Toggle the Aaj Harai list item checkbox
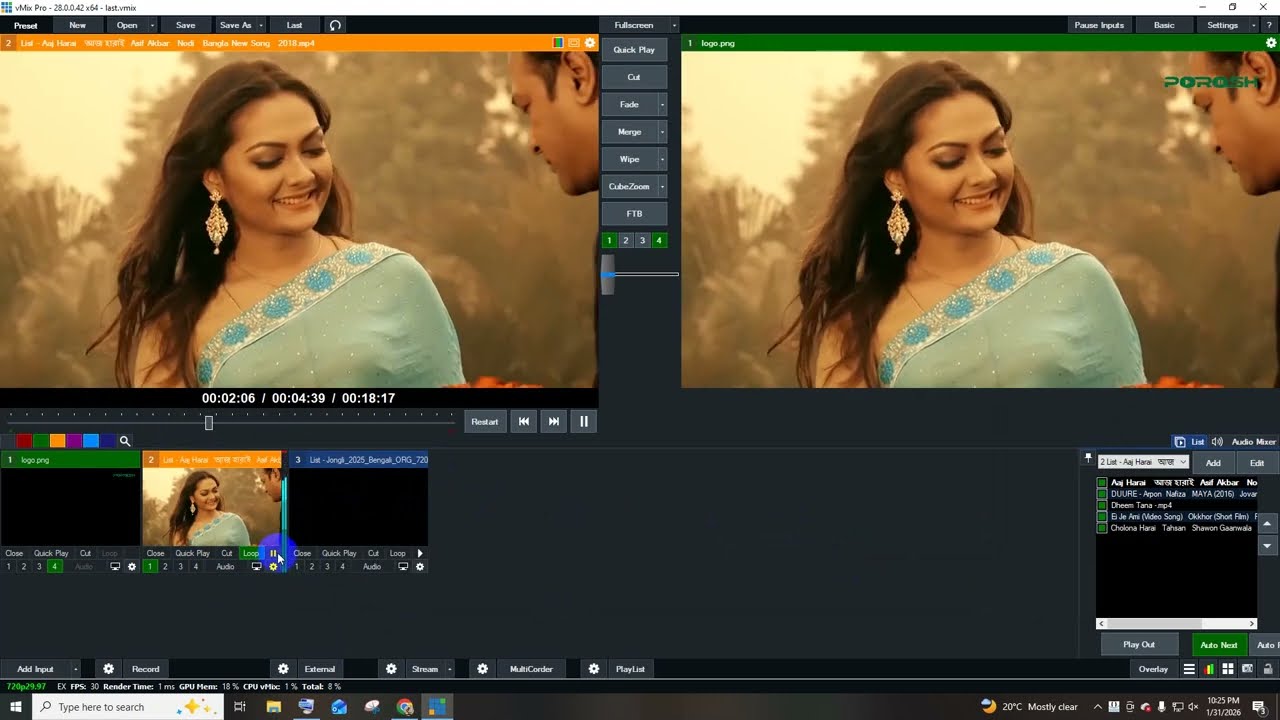Image resolution: width=1280 pixels, height=720 pixels. tap(1103, 483)
